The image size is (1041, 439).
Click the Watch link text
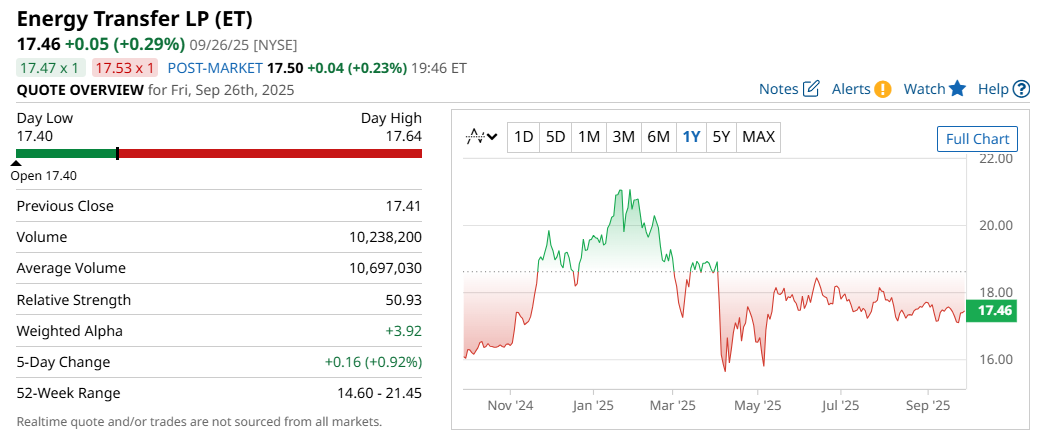tap(924, 89)
